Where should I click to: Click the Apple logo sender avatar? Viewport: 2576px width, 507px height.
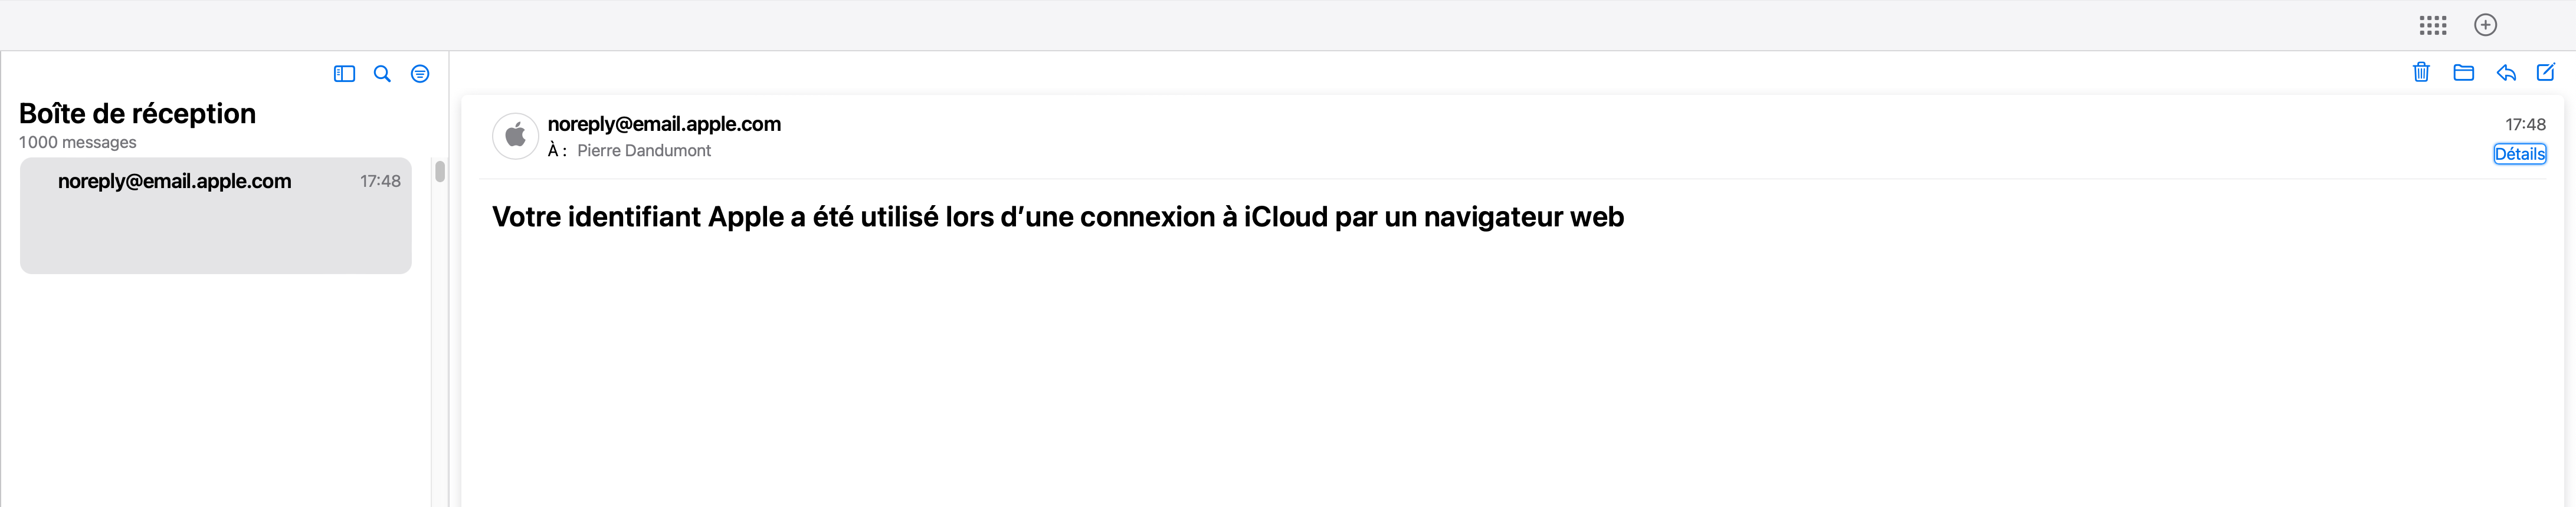tap(516, 136)
